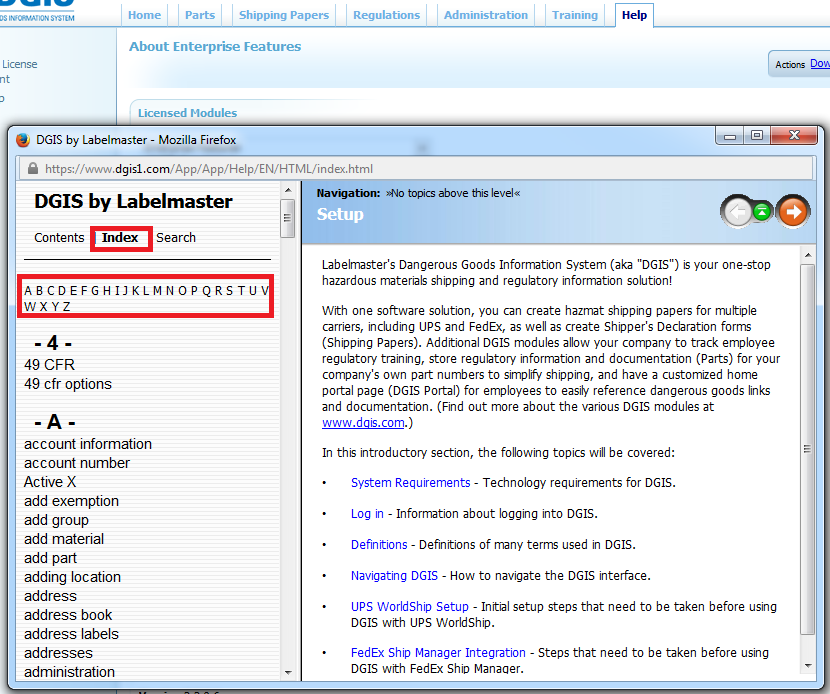
Task: Click the index panel scroll down arrow
Action: 288,673
